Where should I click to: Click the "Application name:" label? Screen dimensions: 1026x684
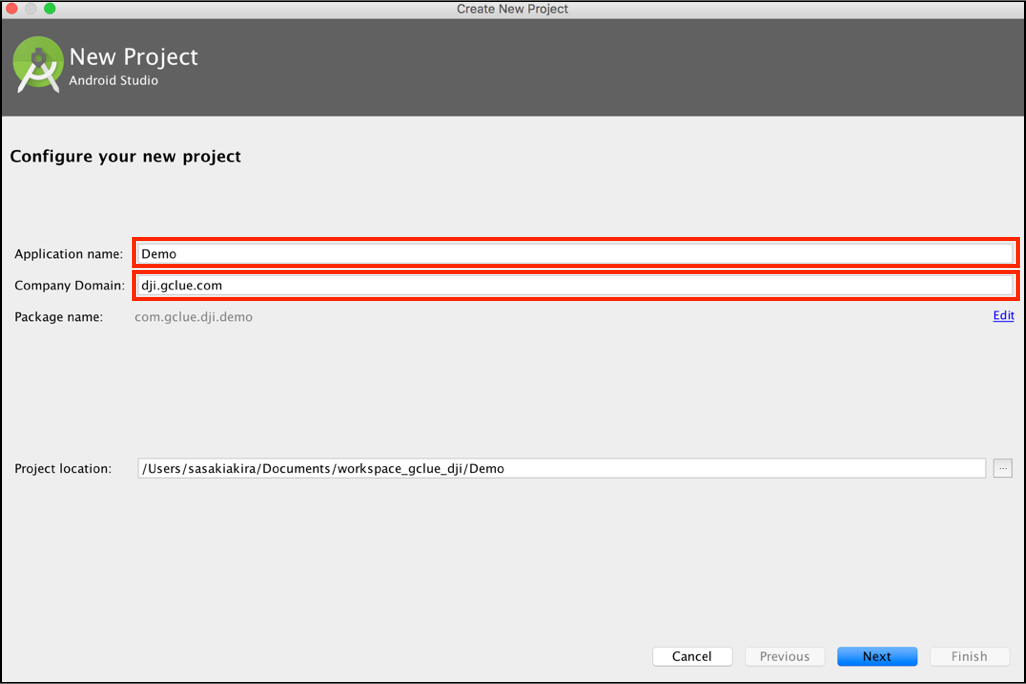coord(68,255)
